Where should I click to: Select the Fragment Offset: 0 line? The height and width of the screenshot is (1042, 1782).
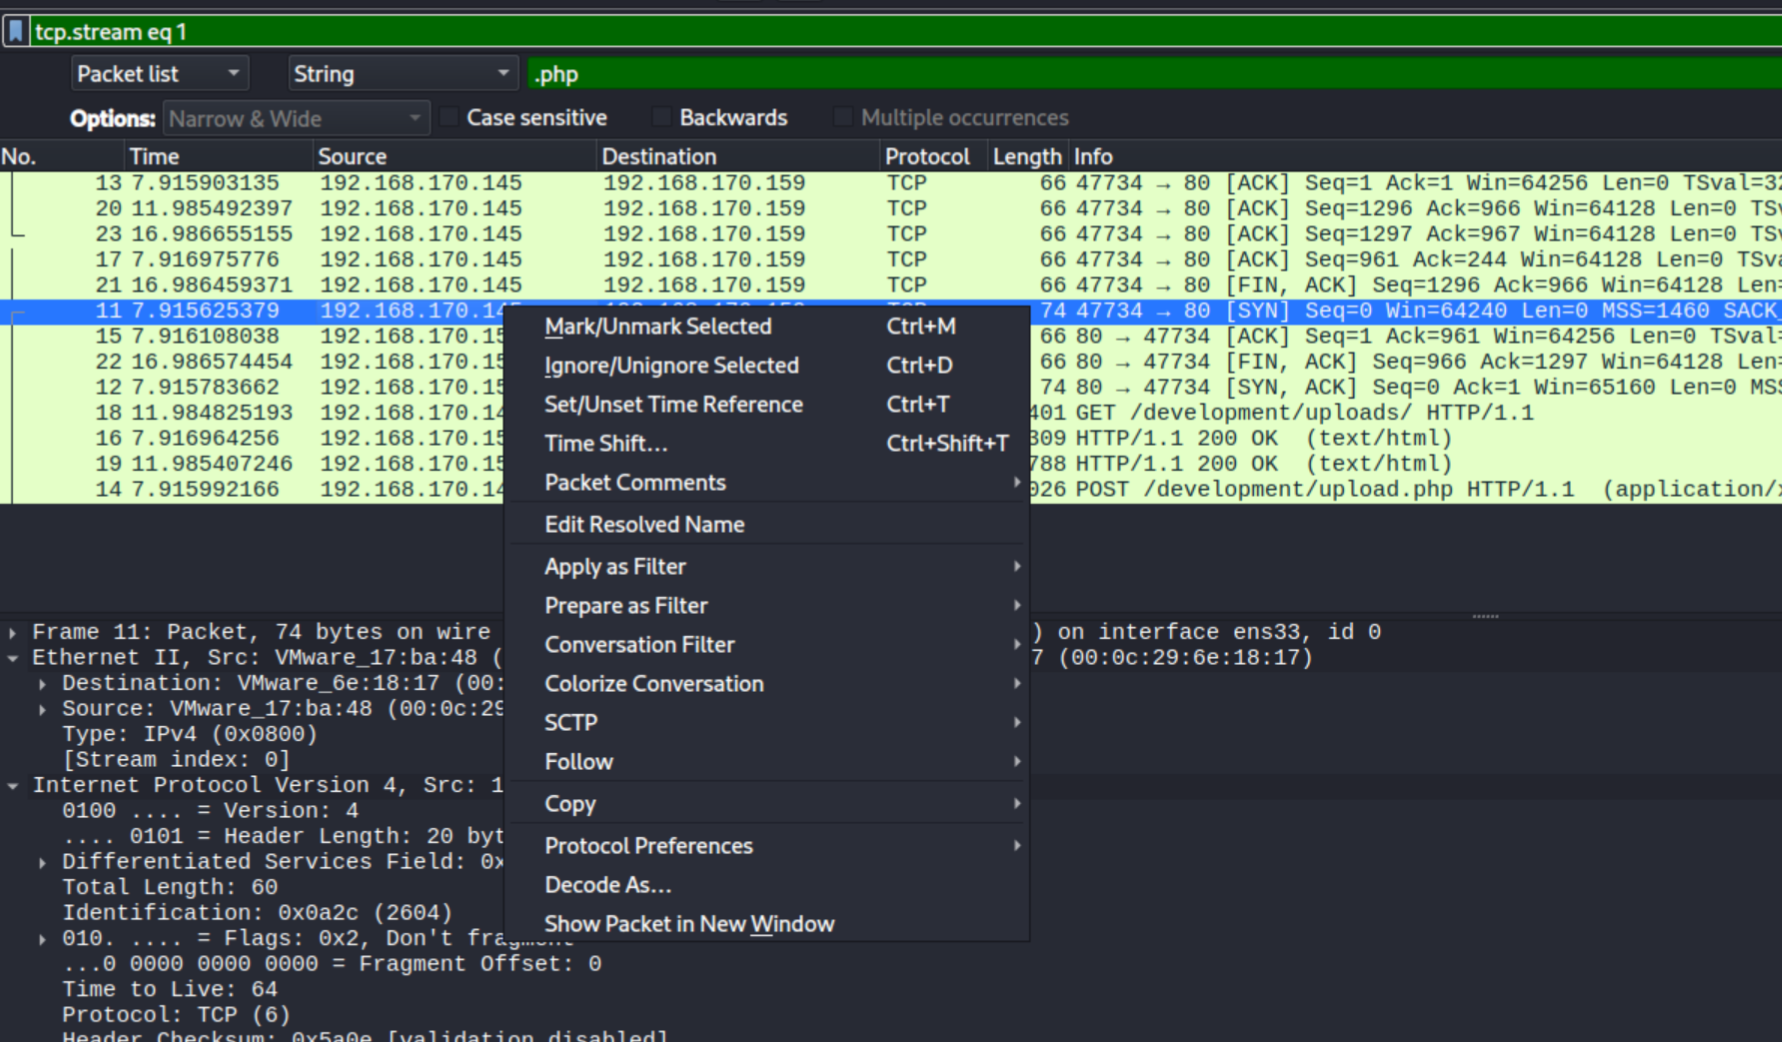click(332, 964)
